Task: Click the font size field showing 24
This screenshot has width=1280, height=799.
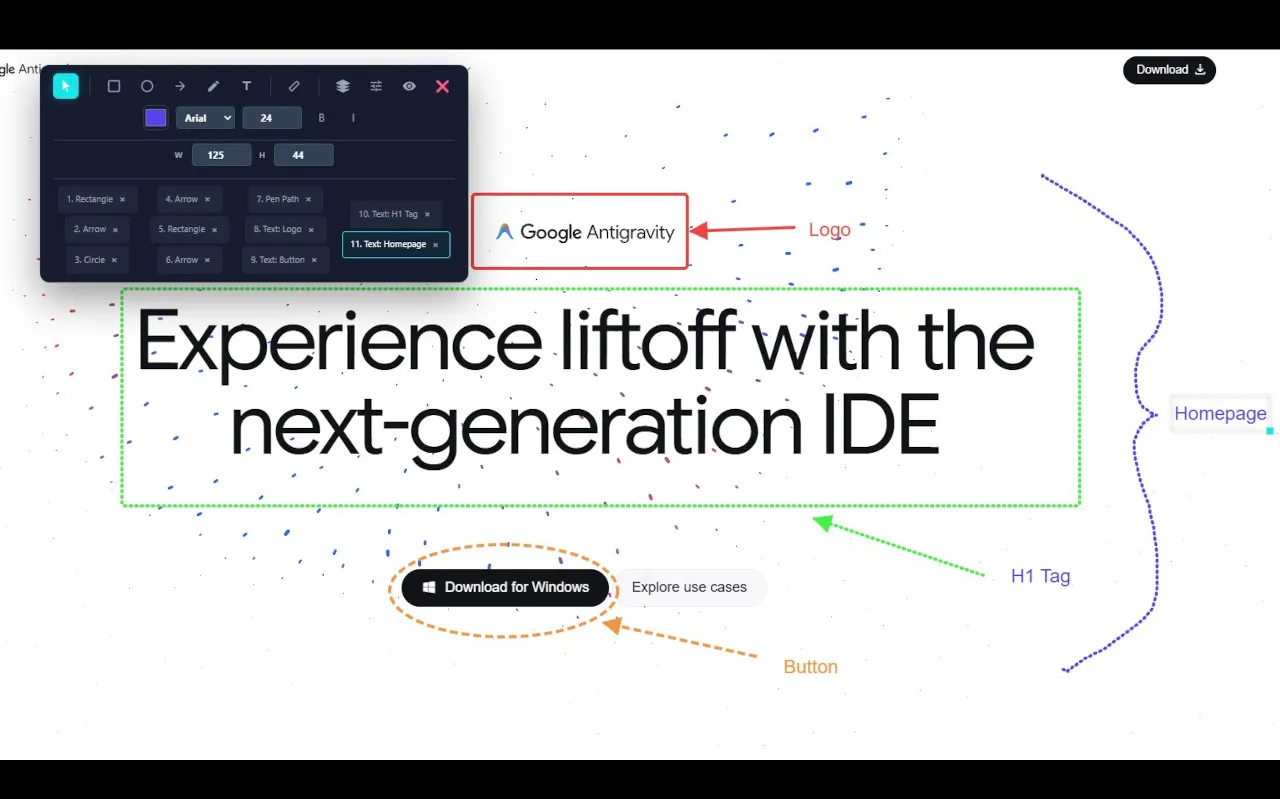Action: tap(271, 118)
